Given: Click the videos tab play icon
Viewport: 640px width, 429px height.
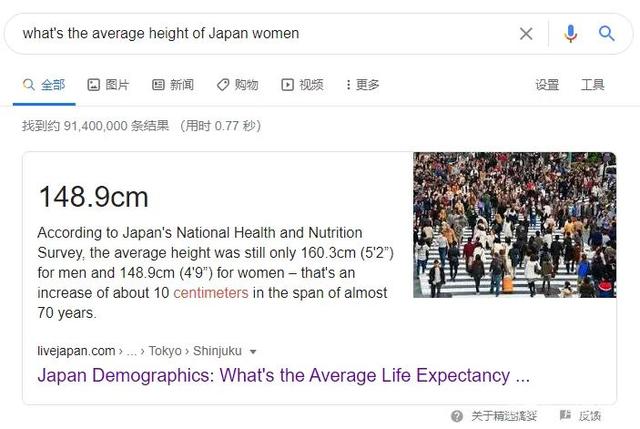Looking at the screenshot, I should pyautogui.click(x=288, y=85).
